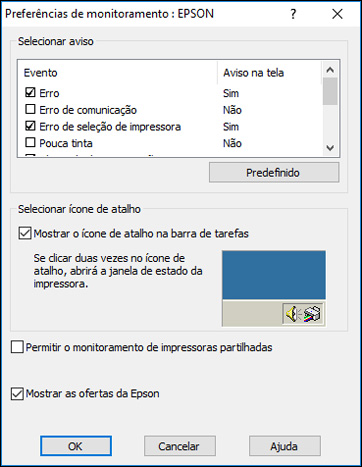Click the event list scrollbar thumb
Viewport: 362px width, 467px height.
click(x=330, y=91)
